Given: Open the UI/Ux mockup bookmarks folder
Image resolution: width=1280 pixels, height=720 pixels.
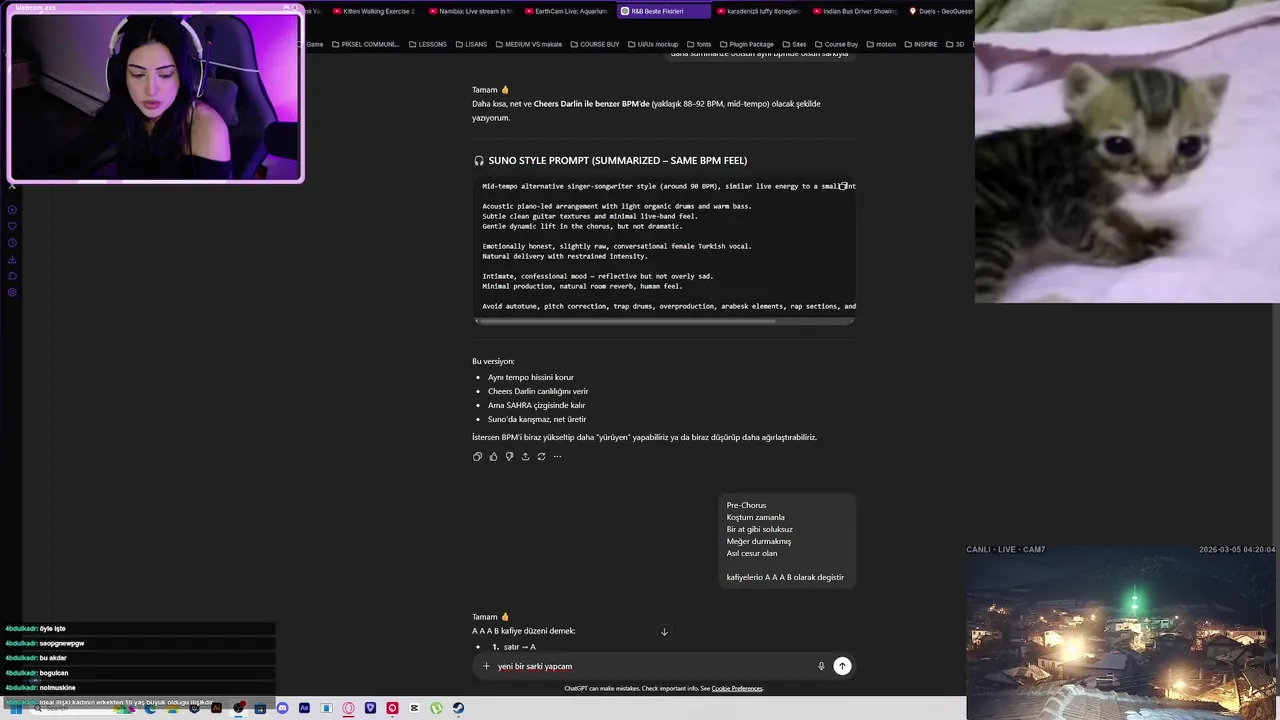Looking at the screenshot, I should (x=652, y=44).
